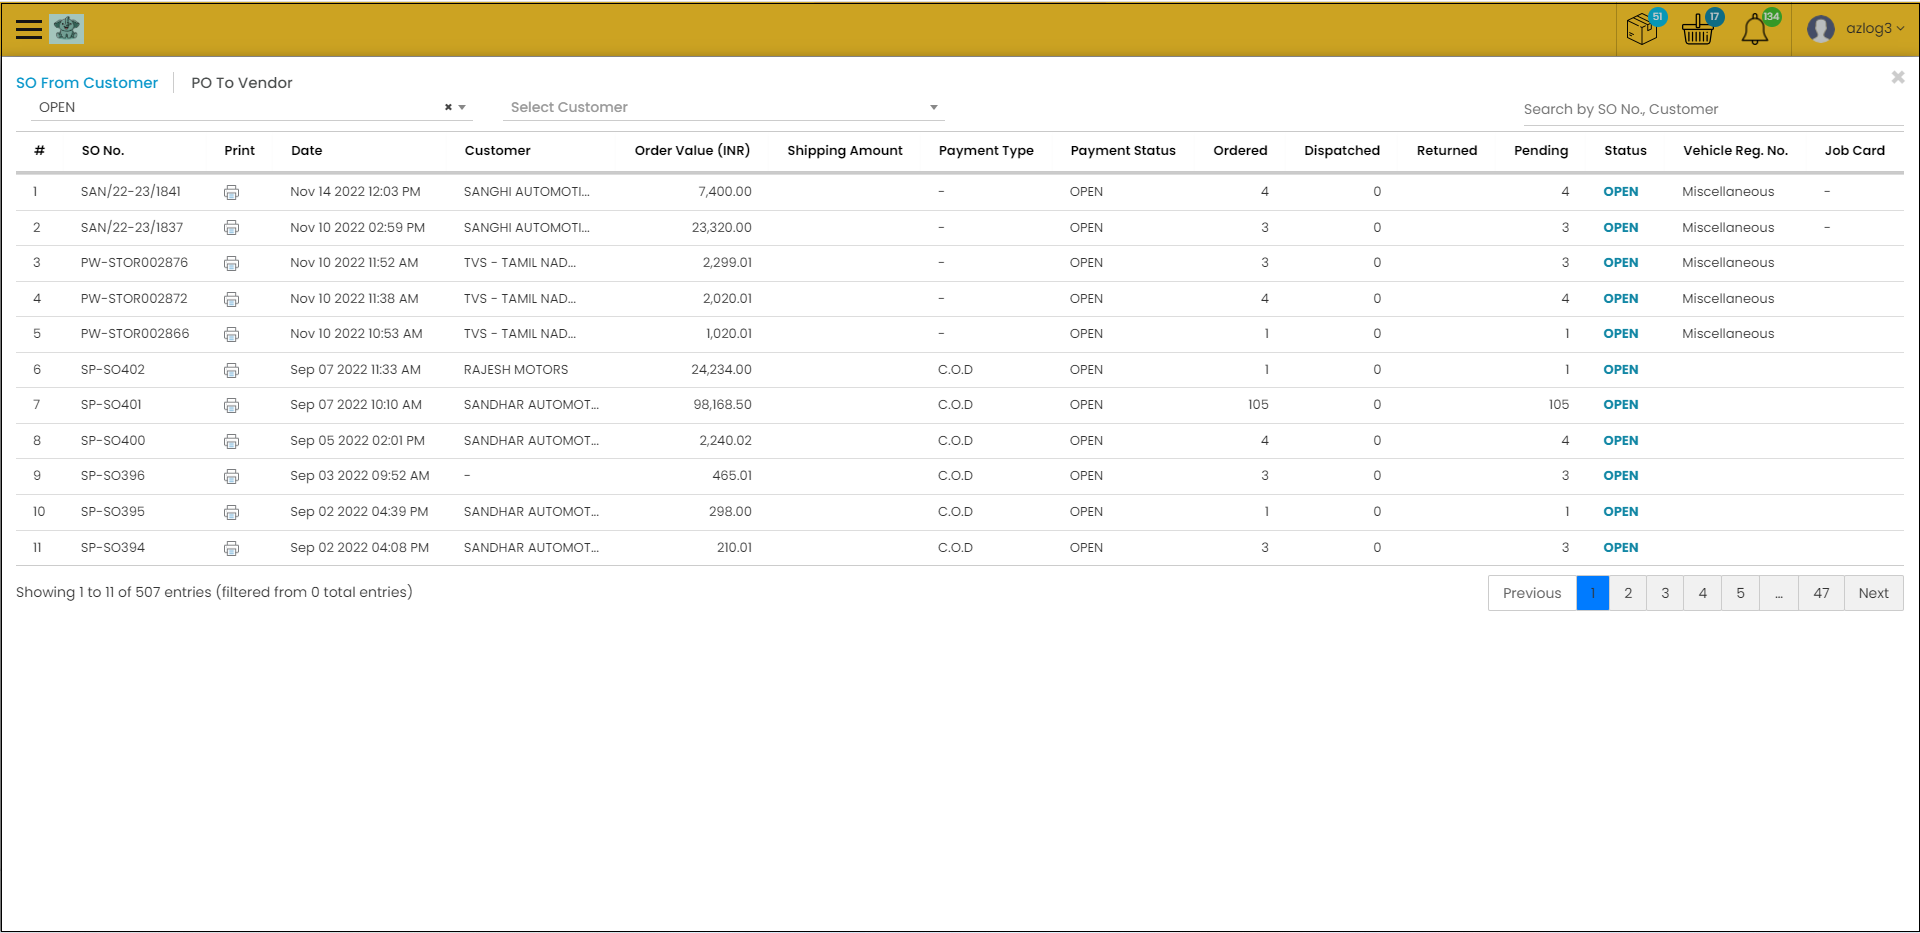Go to Previous page
Viewport: 1920px width, 933px height.
point(1532,593)
